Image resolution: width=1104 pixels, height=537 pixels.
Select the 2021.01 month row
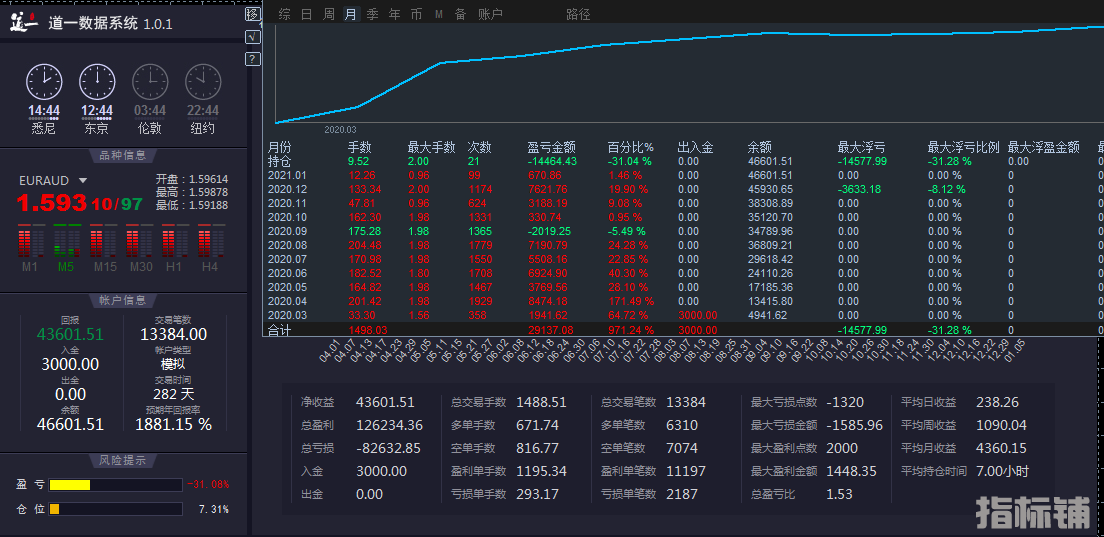point(684,175)
